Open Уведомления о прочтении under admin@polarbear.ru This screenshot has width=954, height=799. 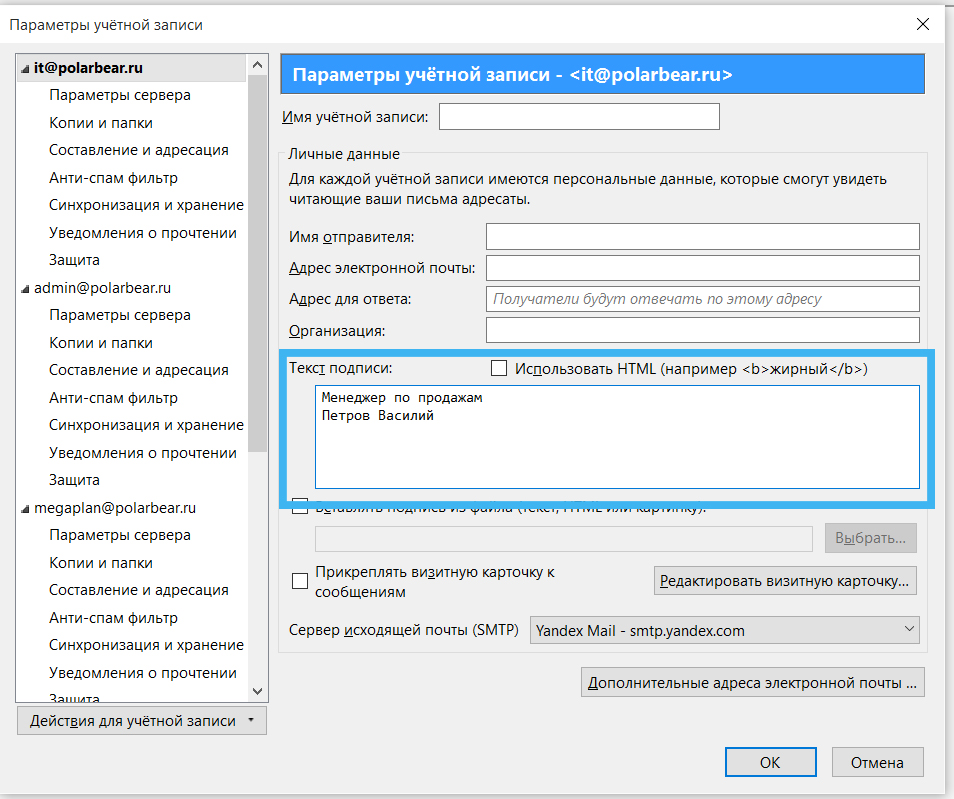click(x=143, y=453)
